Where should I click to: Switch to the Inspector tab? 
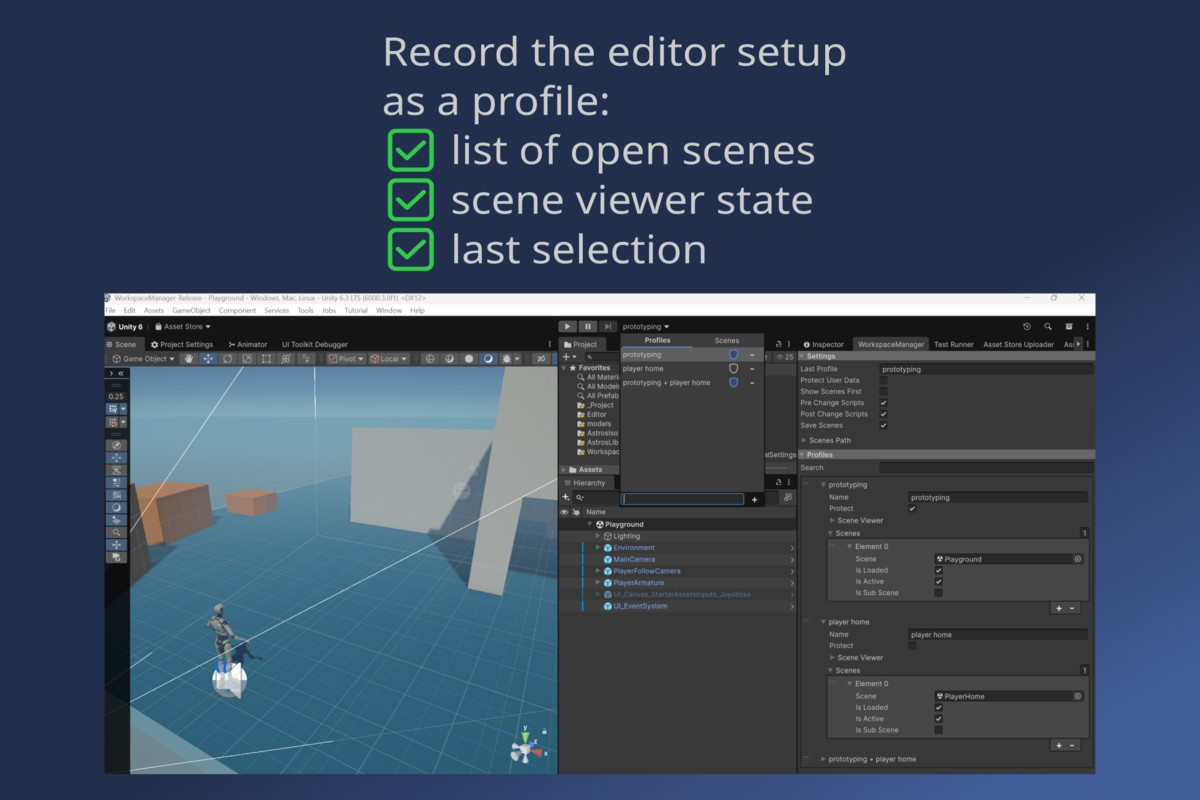coord(824,344)
